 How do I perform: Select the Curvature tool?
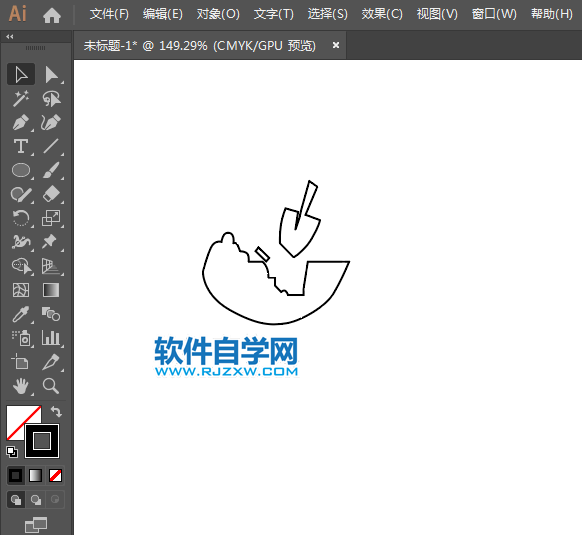51,123
